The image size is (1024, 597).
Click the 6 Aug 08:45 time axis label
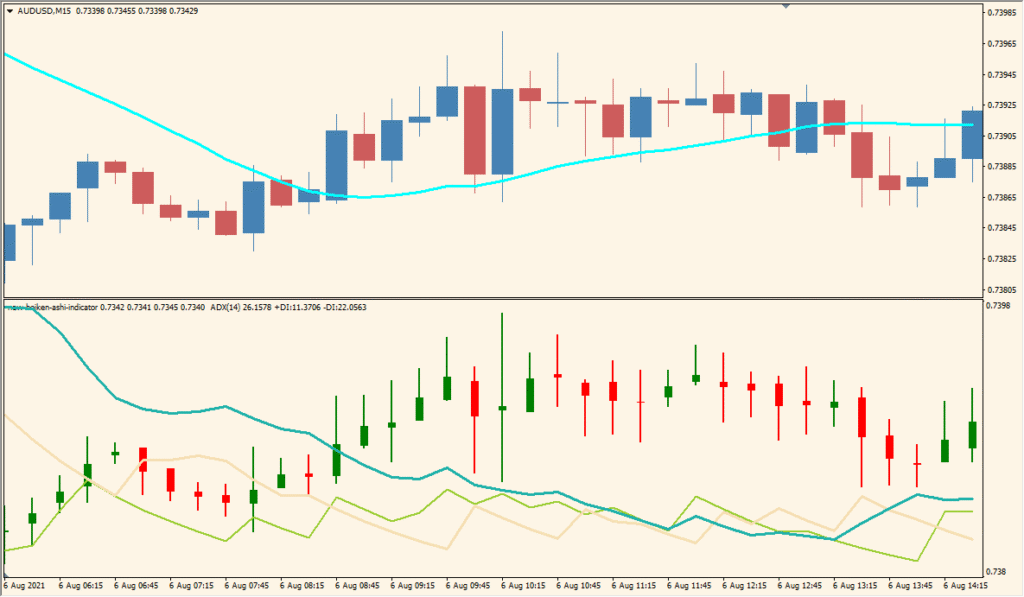coord(359,586)
